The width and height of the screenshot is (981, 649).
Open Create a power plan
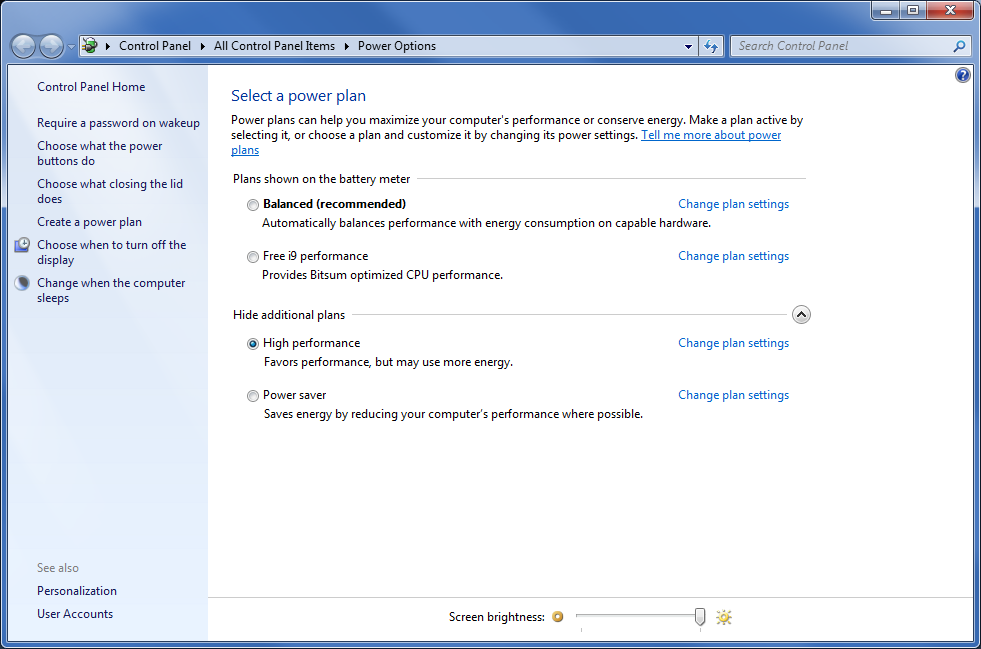coord(89,222)
